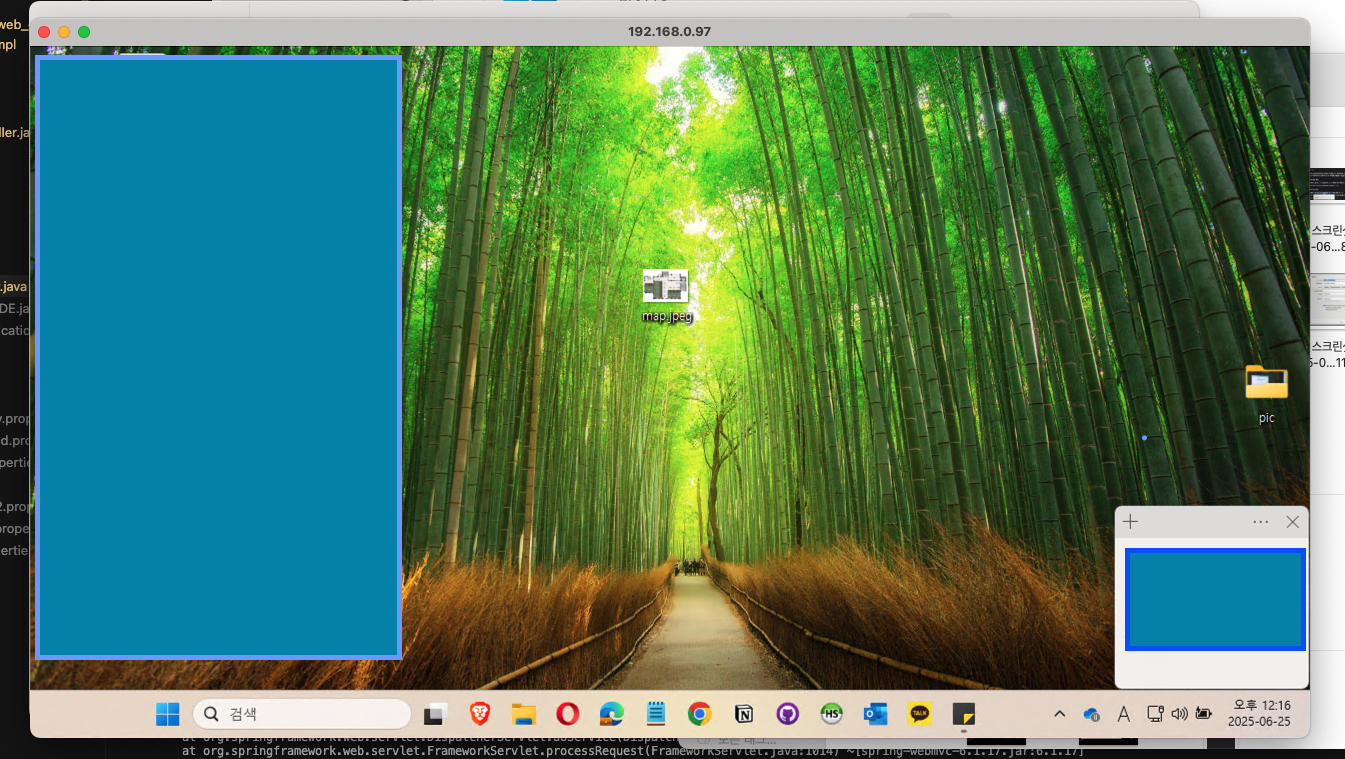Screen dimensions: 1345x759
Task: Open Microsoft Edge from the taskbar
Action: (612, 714)
